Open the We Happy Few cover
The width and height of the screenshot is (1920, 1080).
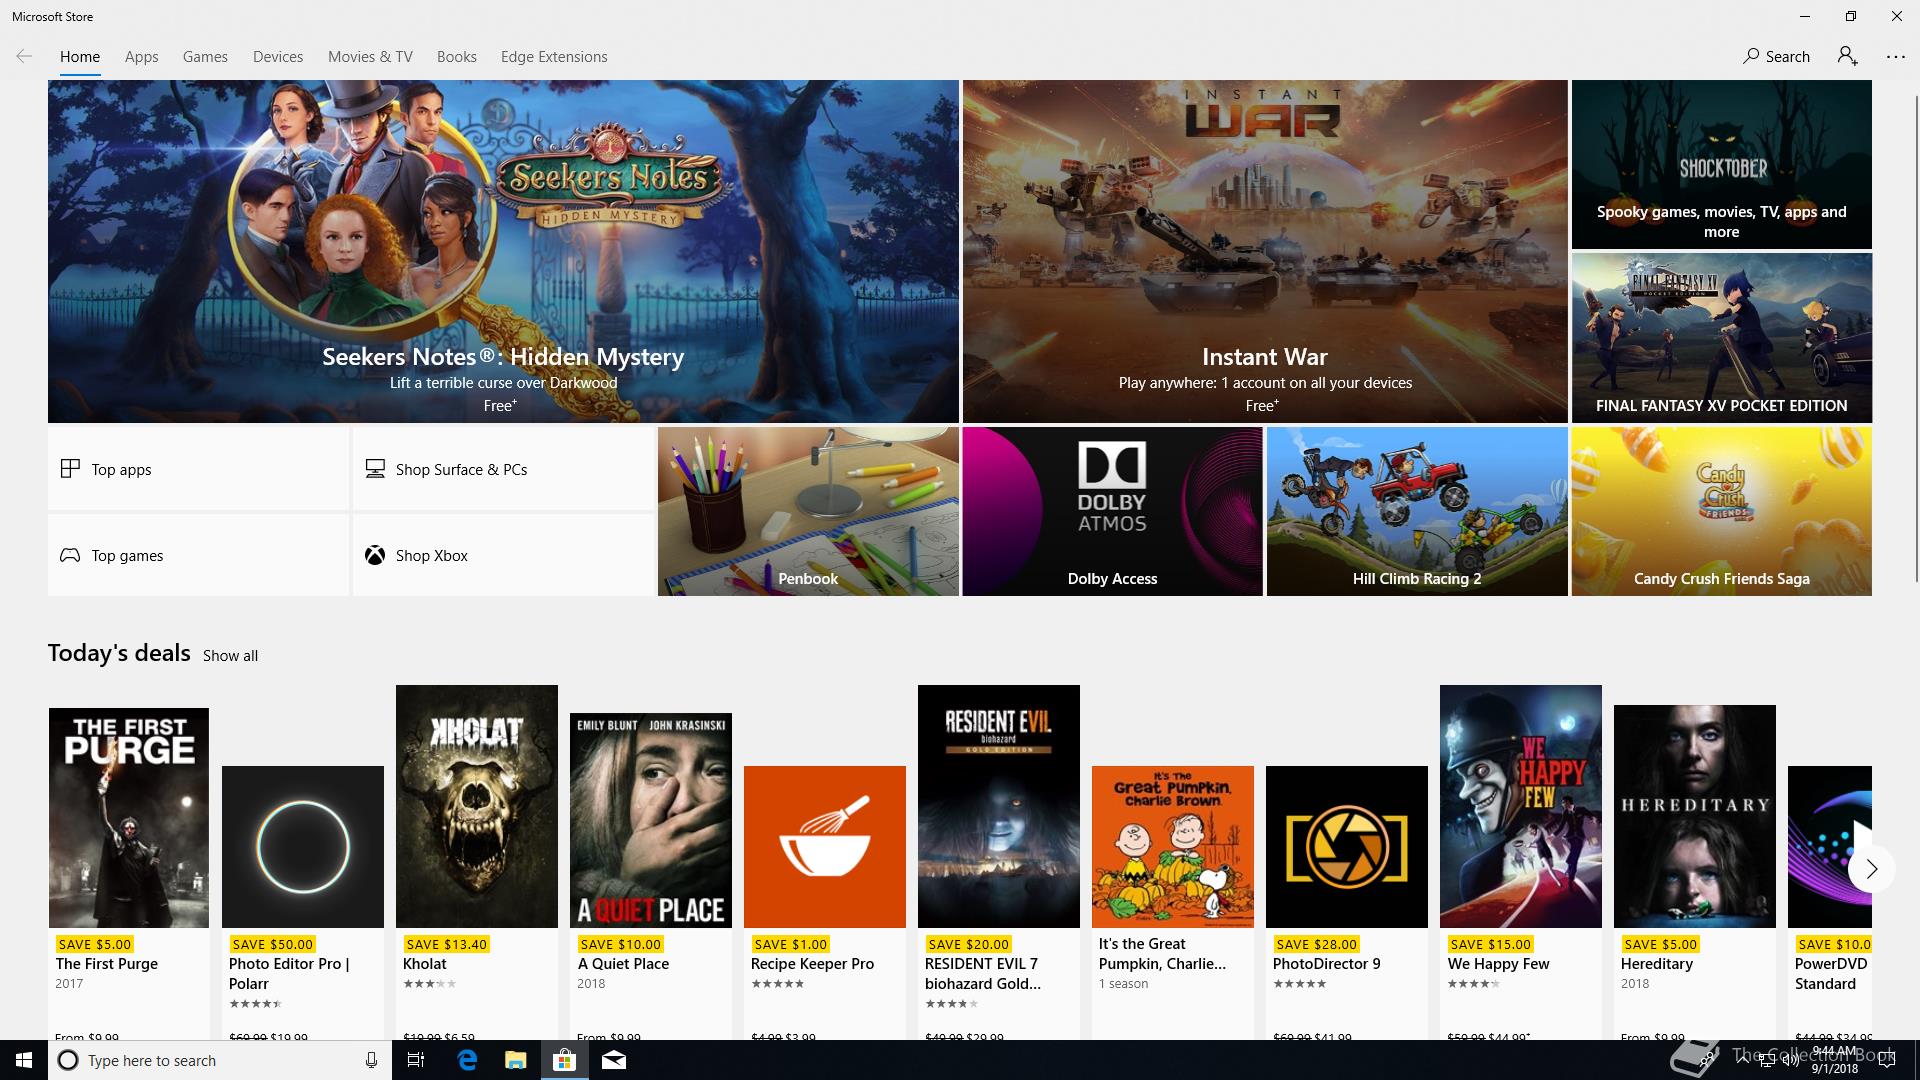(1521, 806)
